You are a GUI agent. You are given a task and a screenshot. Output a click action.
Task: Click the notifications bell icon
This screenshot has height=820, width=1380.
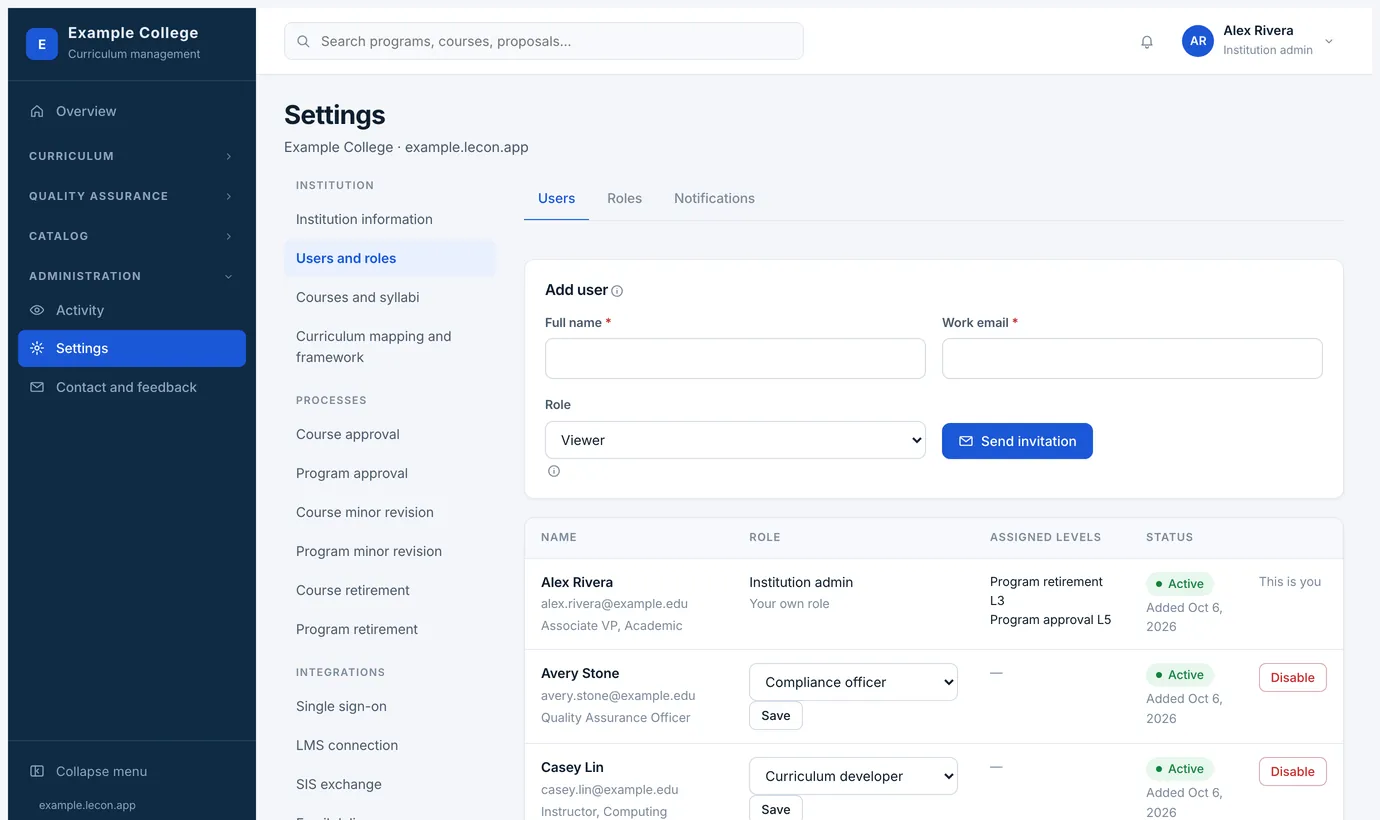[x=1147, y=42]
